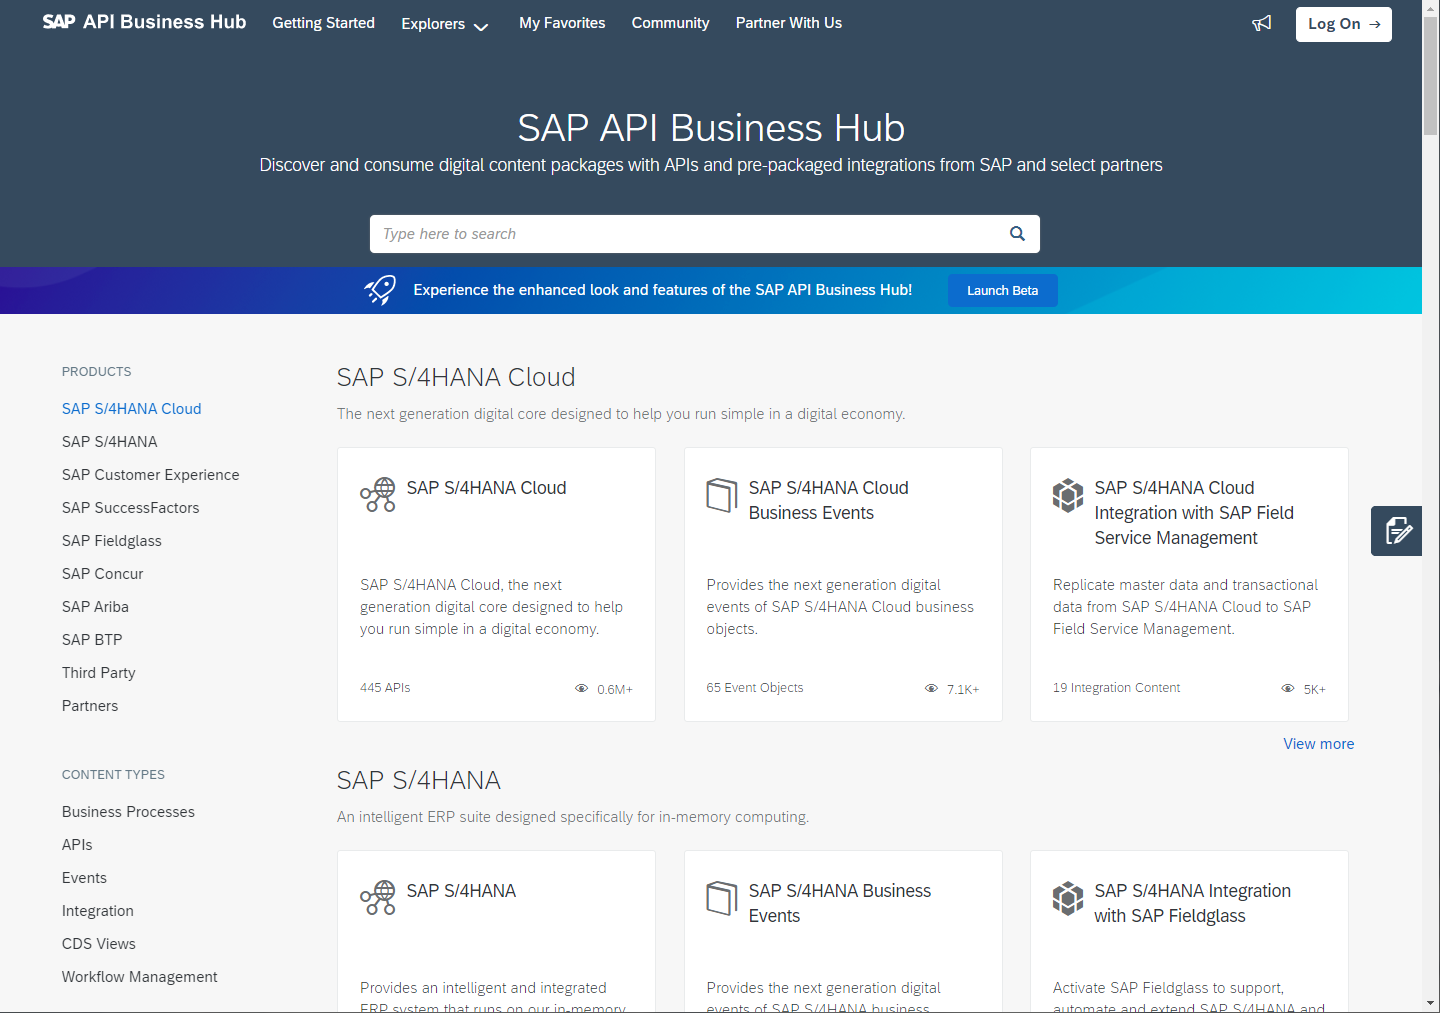Click the SAP API Business Hub header title
1440x1013 pixels.
(165, 22)
